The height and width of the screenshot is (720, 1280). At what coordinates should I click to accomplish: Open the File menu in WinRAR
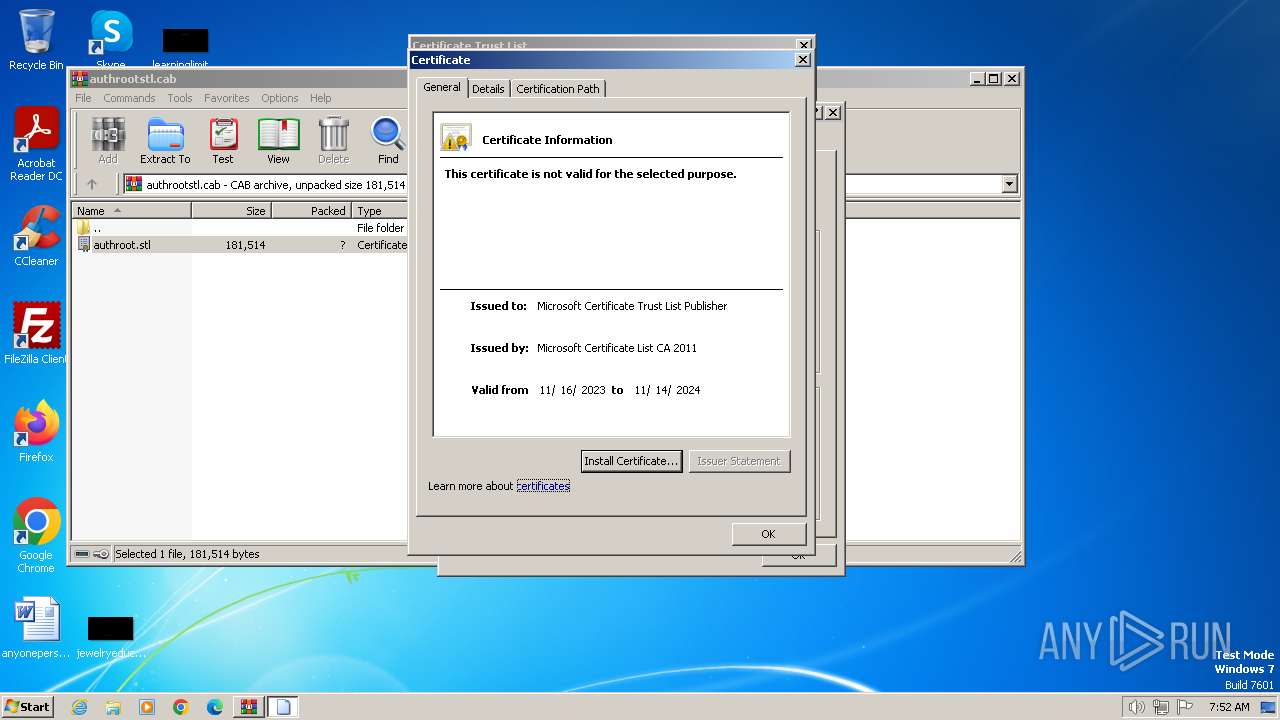coord(83,98)
